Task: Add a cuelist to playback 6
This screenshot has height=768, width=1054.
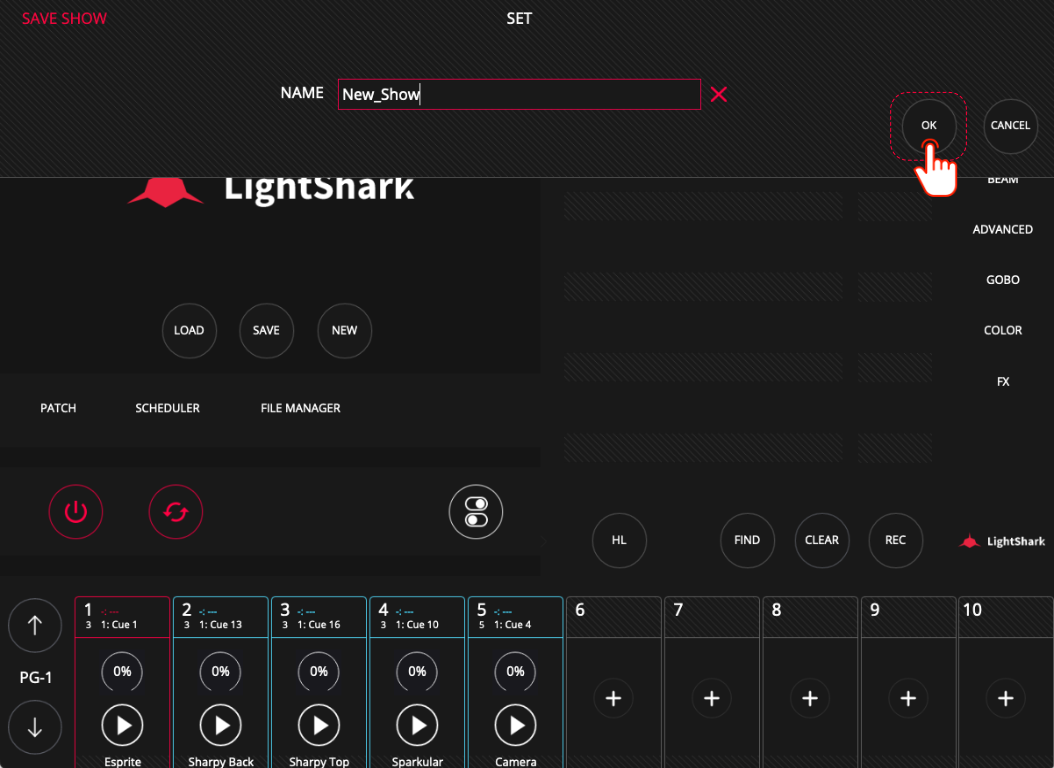Action: [613, 699]
